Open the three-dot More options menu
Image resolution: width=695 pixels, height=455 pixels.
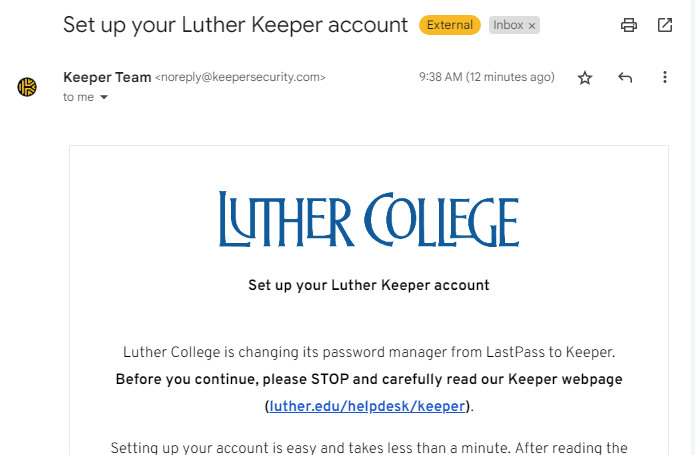[664, 77]
